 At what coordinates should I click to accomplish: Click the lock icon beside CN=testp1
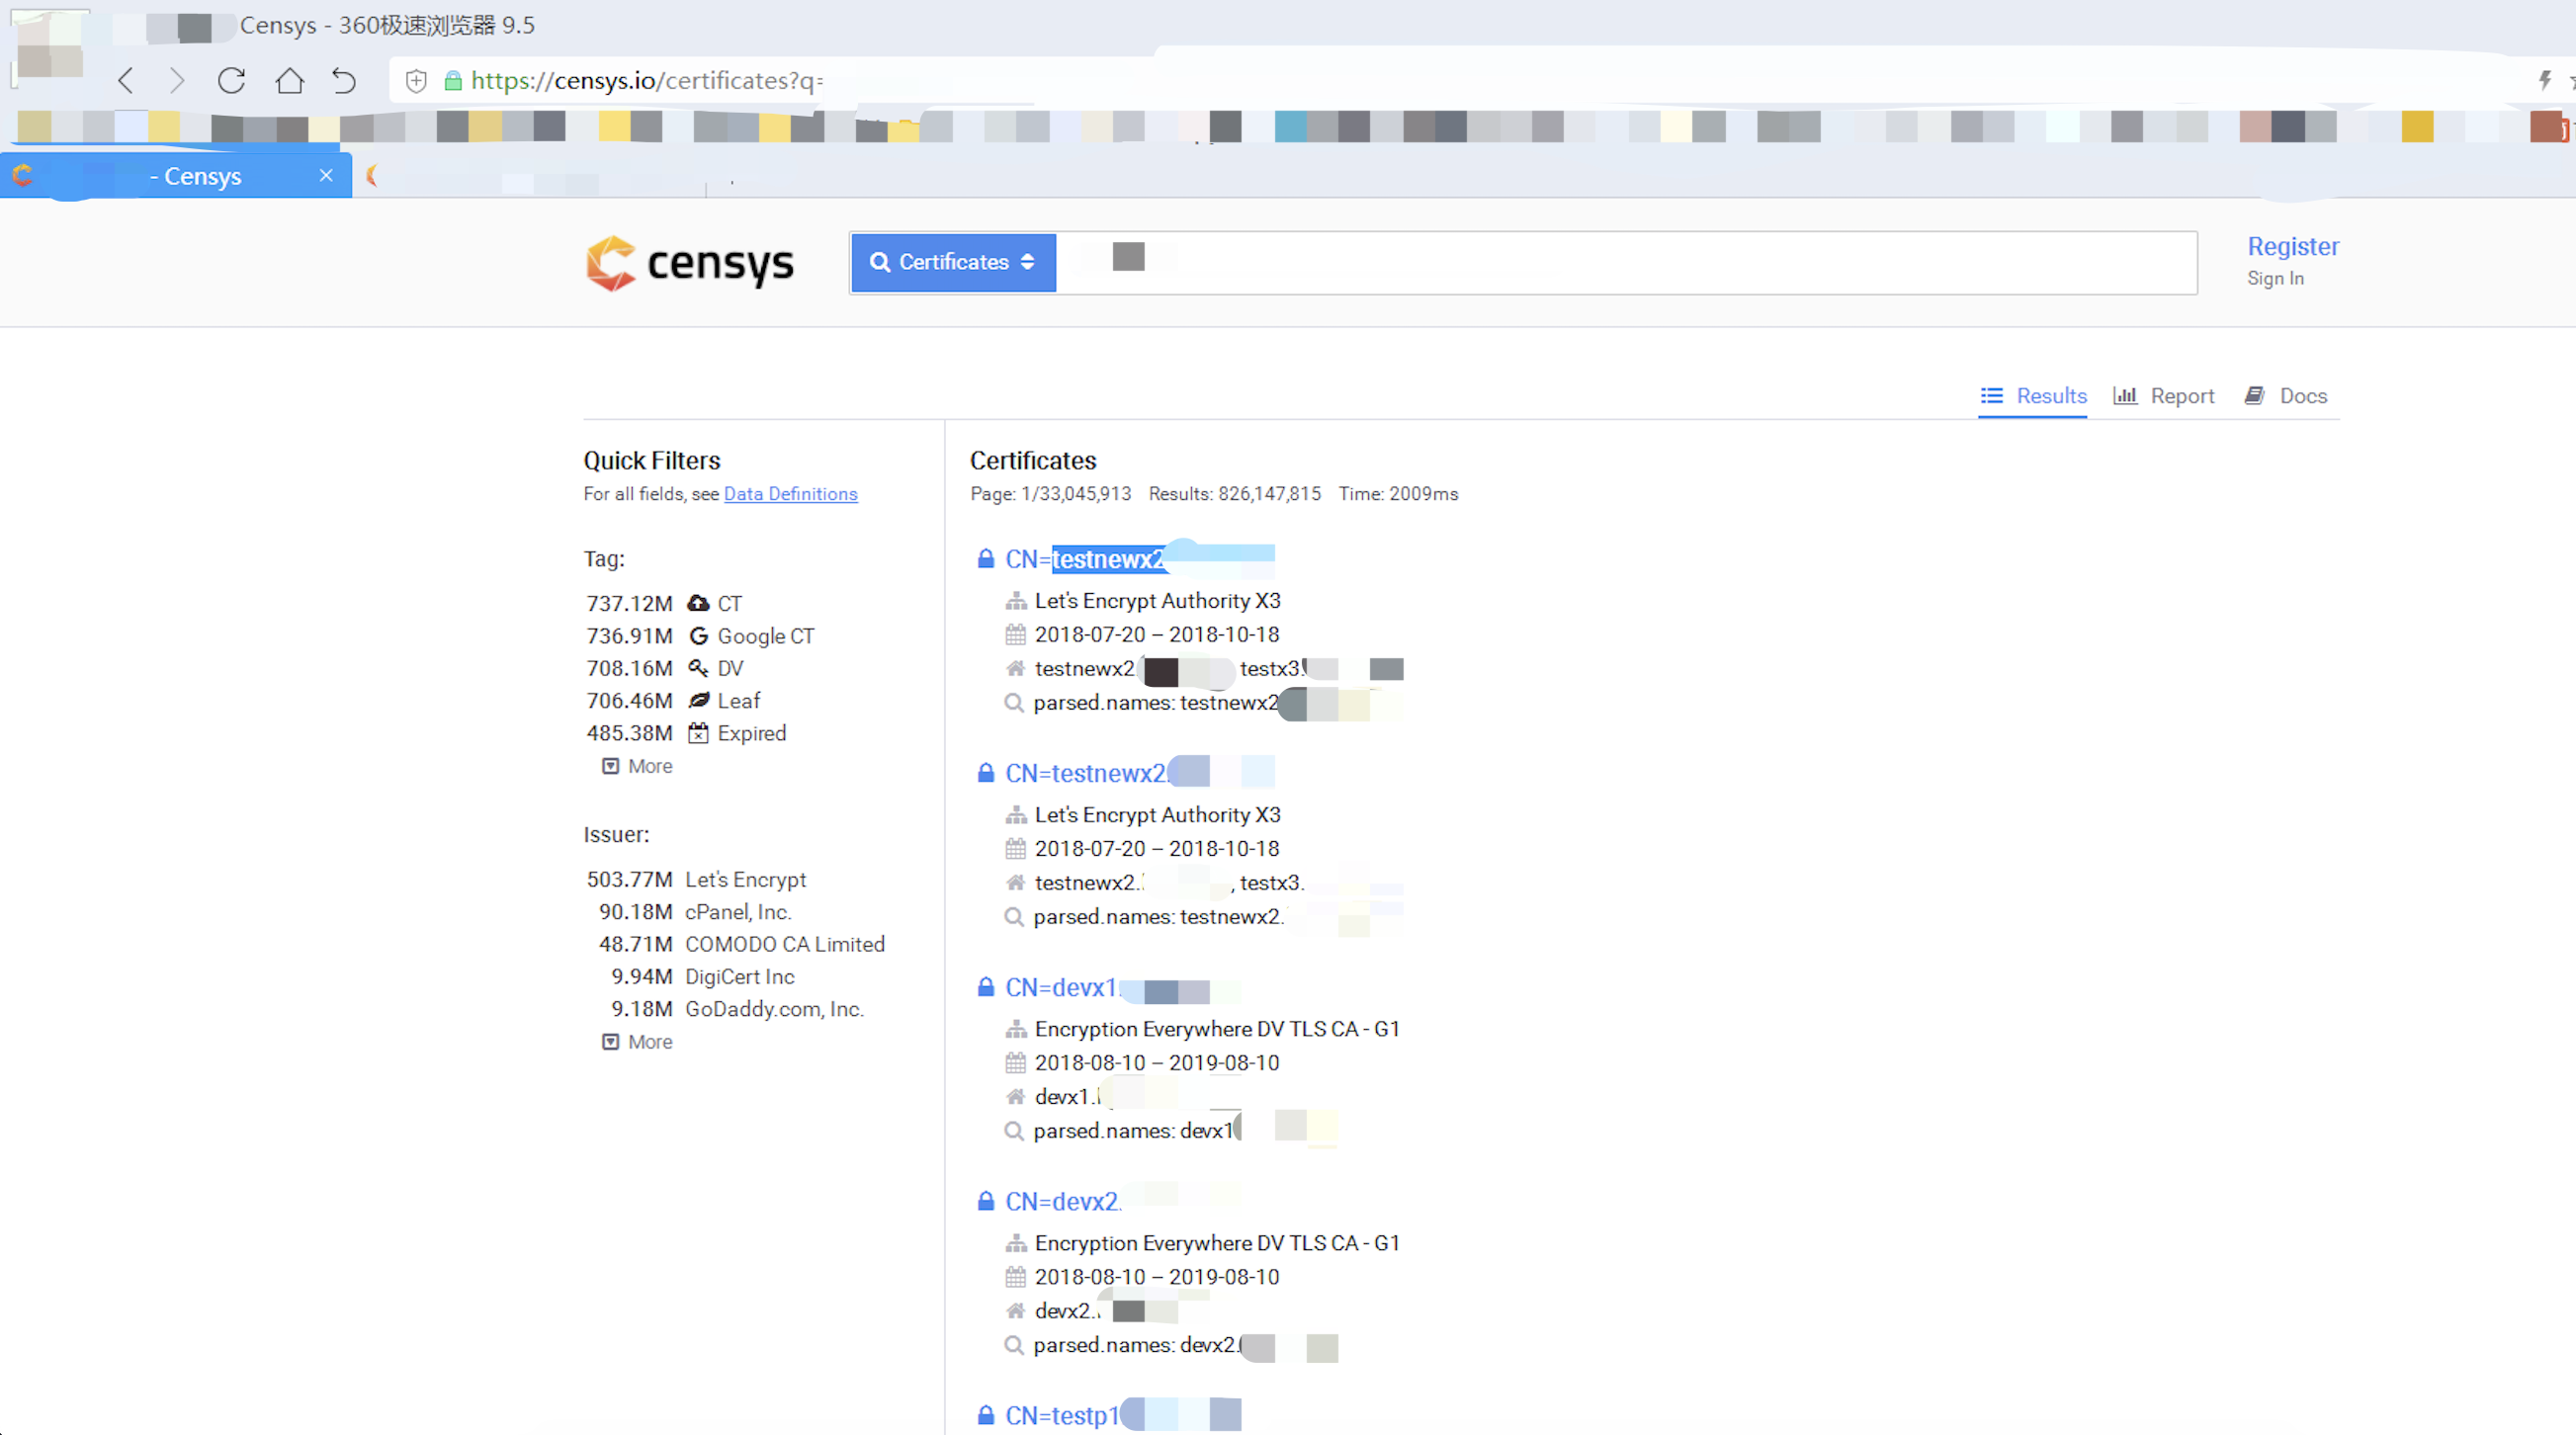coord(986,1415)
